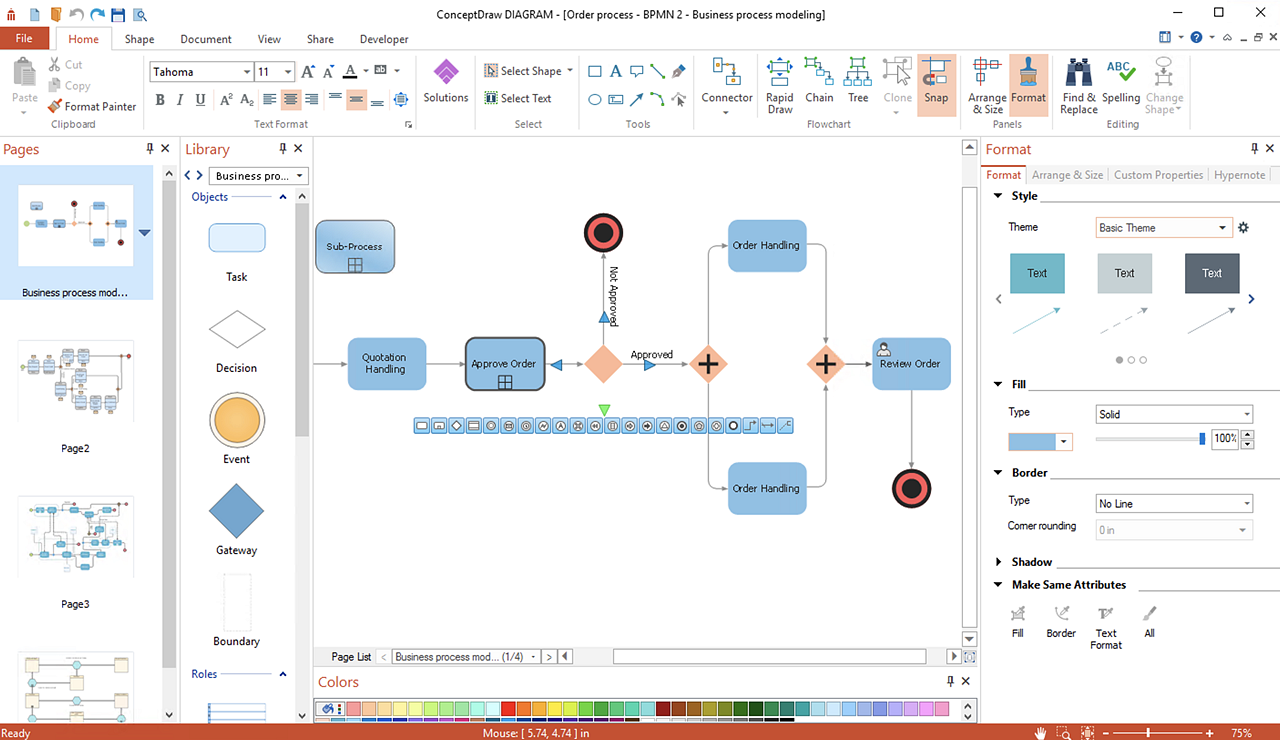Click the Format Painter
1280x740 pixels.
point(92,106)
